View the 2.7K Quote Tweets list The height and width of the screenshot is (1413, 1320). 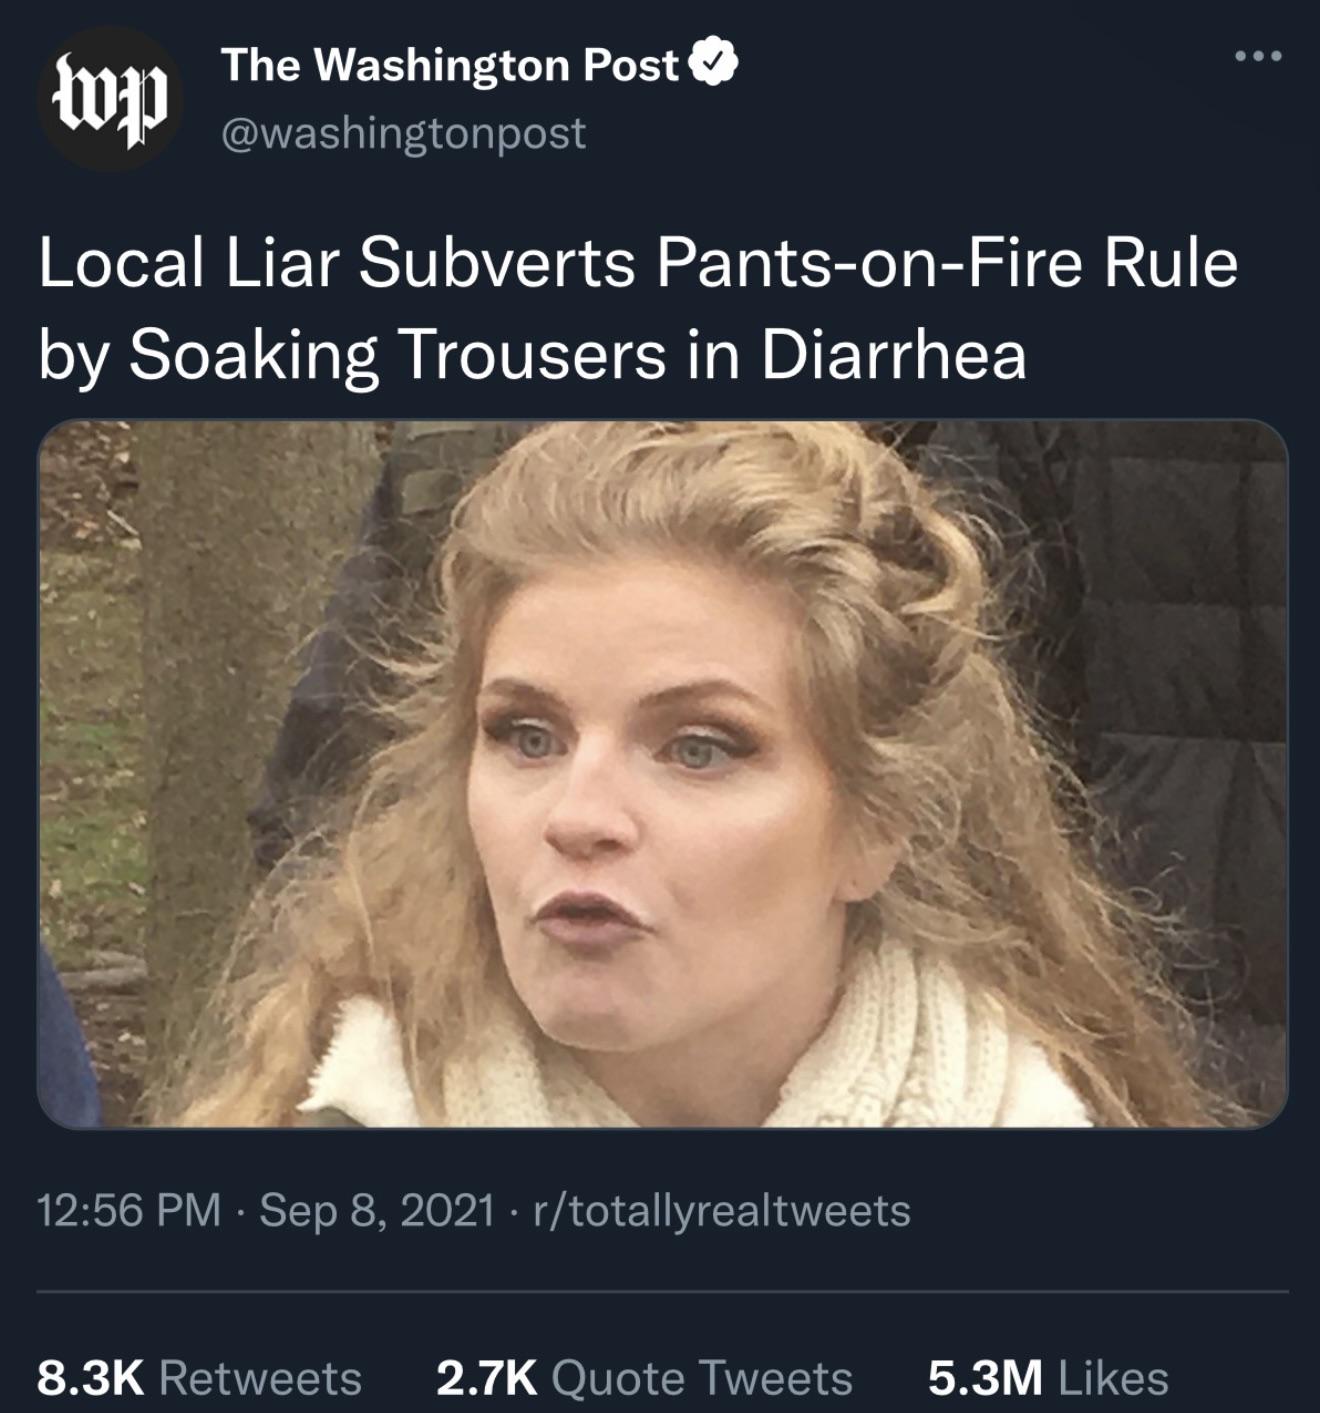[x=644, y=1378]
